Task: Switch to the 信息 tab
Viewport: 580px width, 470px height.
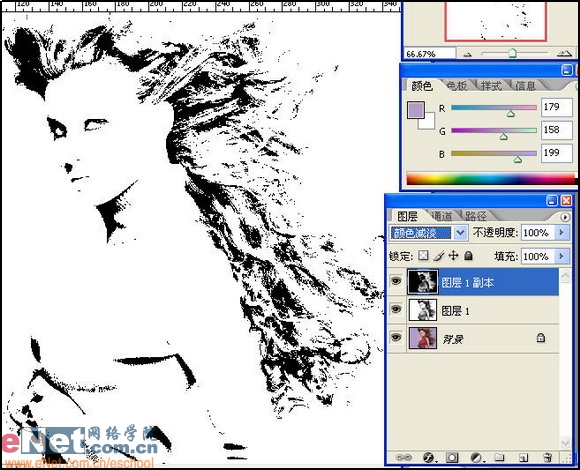Action: [525, 86]
